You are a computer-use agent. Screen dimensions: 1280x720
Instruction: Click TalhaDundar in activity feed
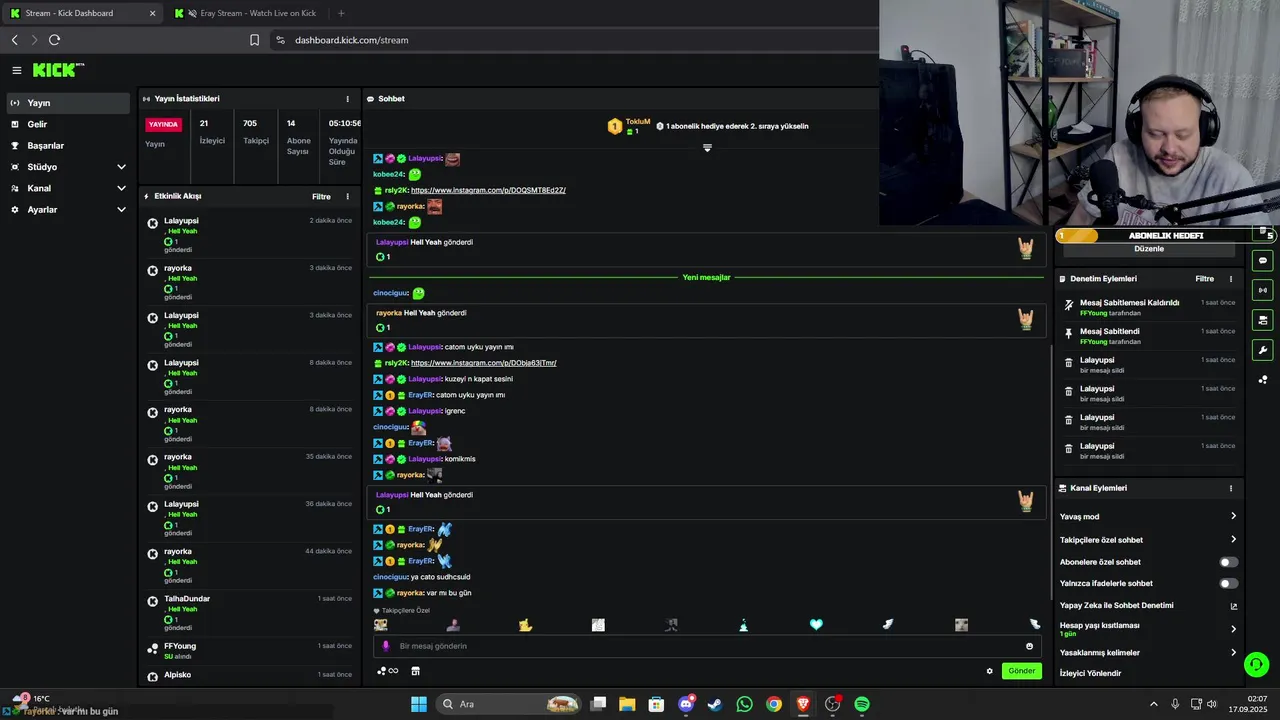click(x=187, y=599)
